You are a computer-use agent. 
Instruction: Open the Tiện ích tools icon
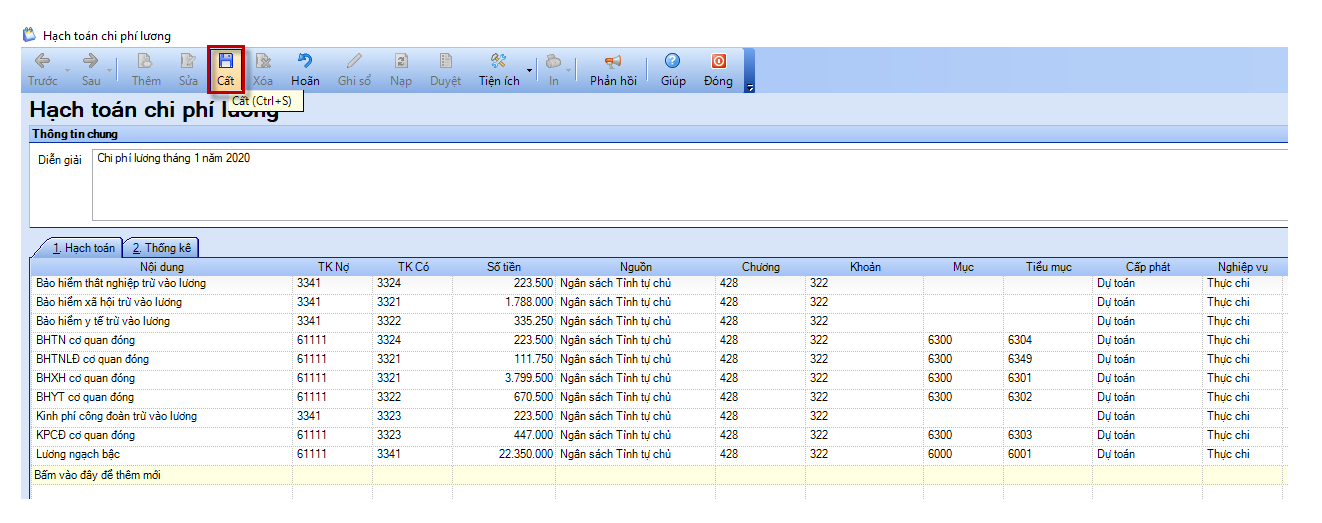[x=499, y=61]
